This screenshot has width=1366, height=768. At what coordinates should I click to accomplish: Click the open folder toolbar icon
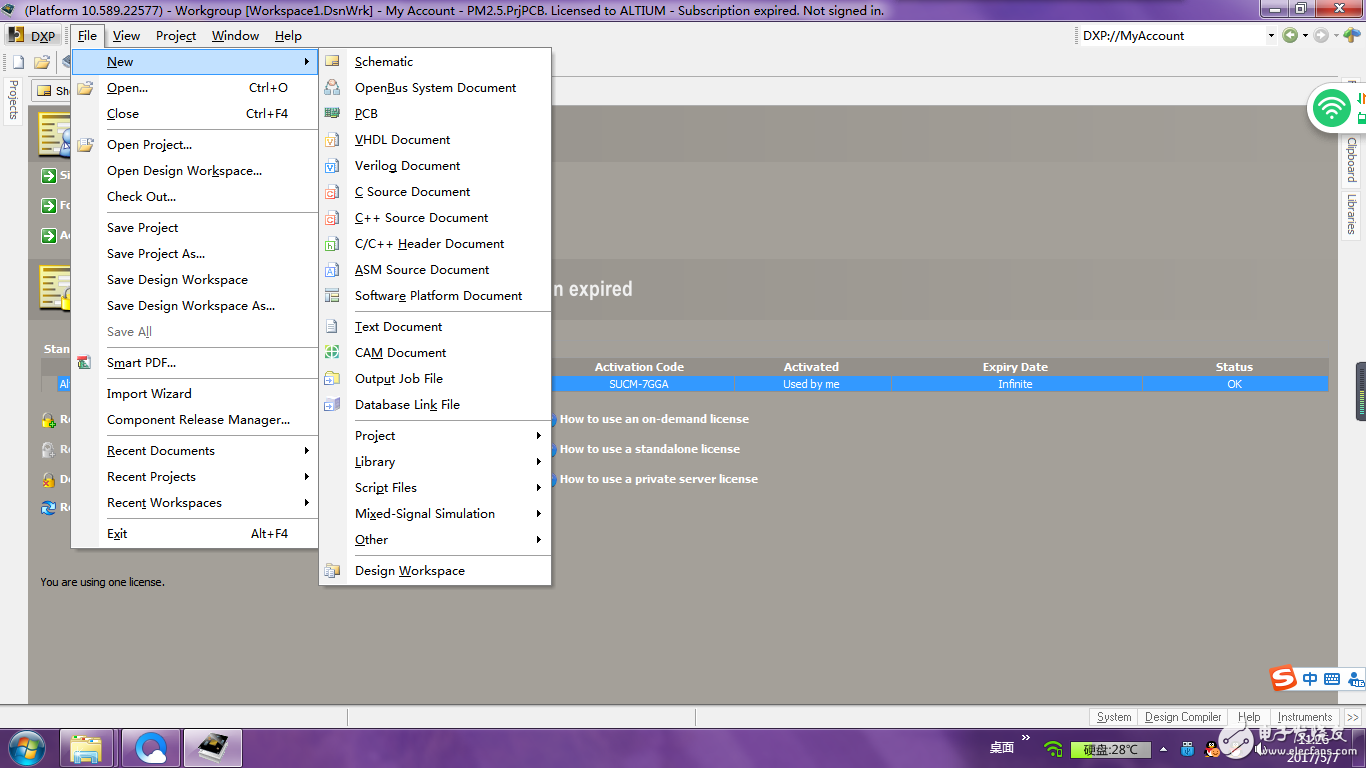click(x=42, y=62)
